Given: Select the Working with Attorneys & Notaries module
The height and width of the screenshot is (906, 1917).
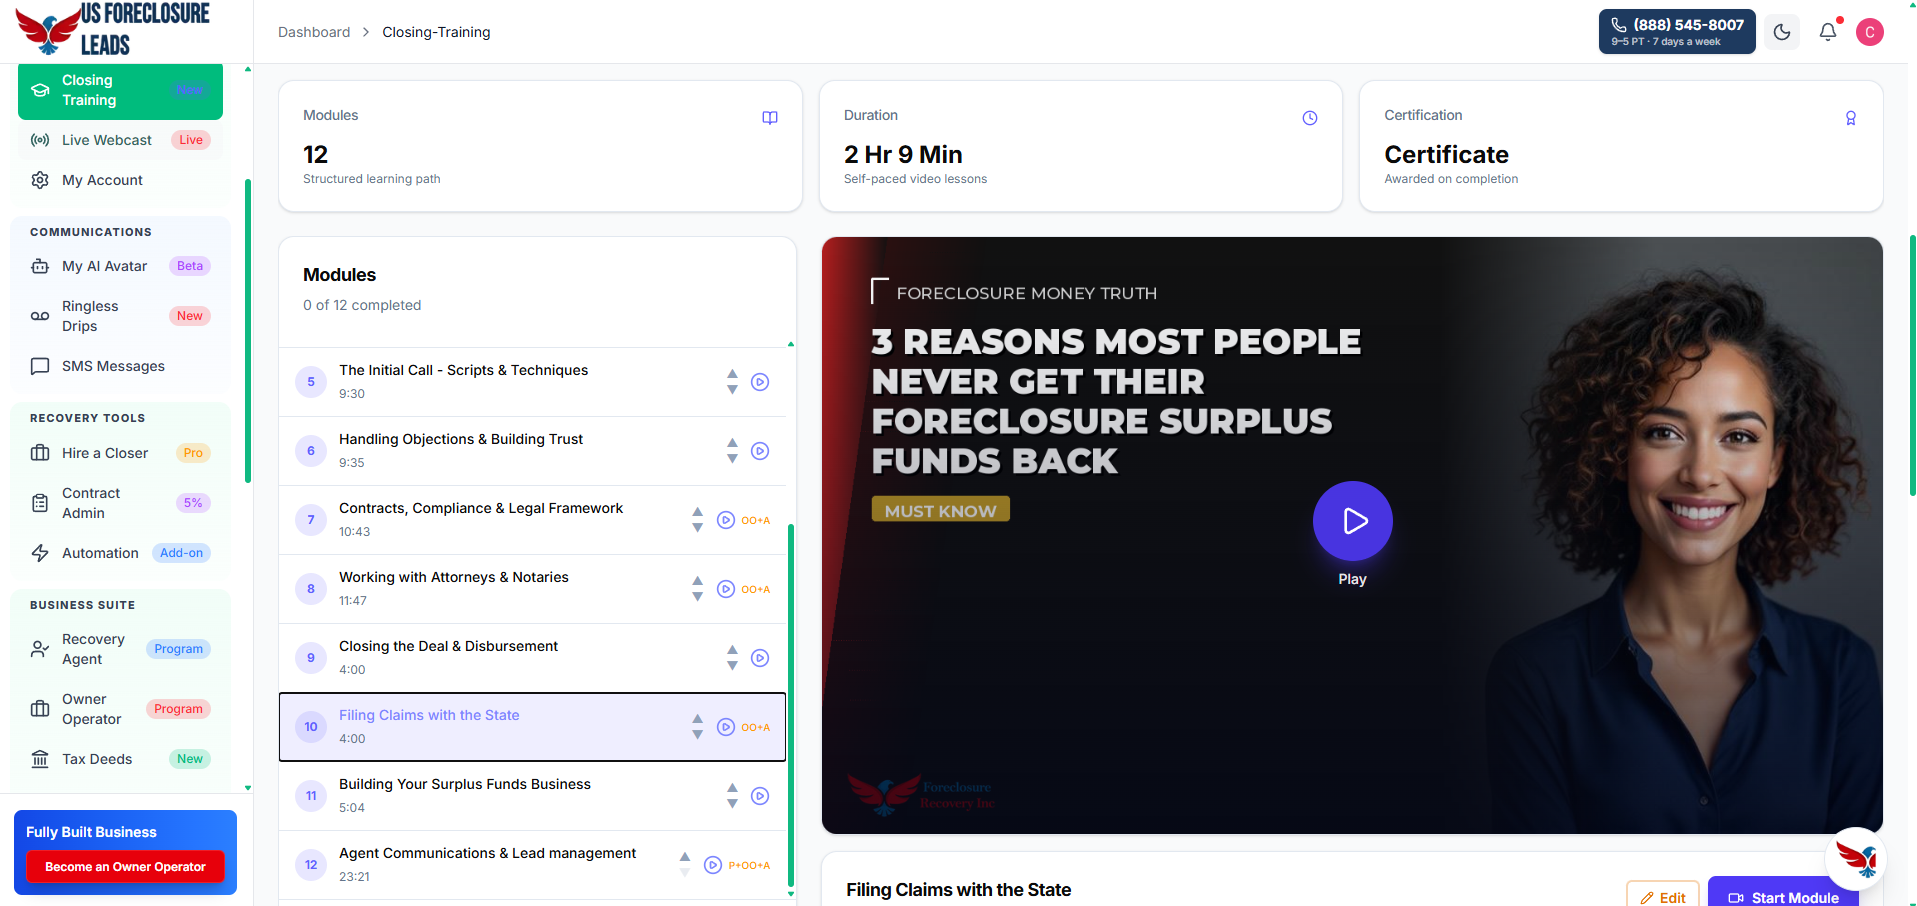Looking at the screenshot, I should [532, 589].
